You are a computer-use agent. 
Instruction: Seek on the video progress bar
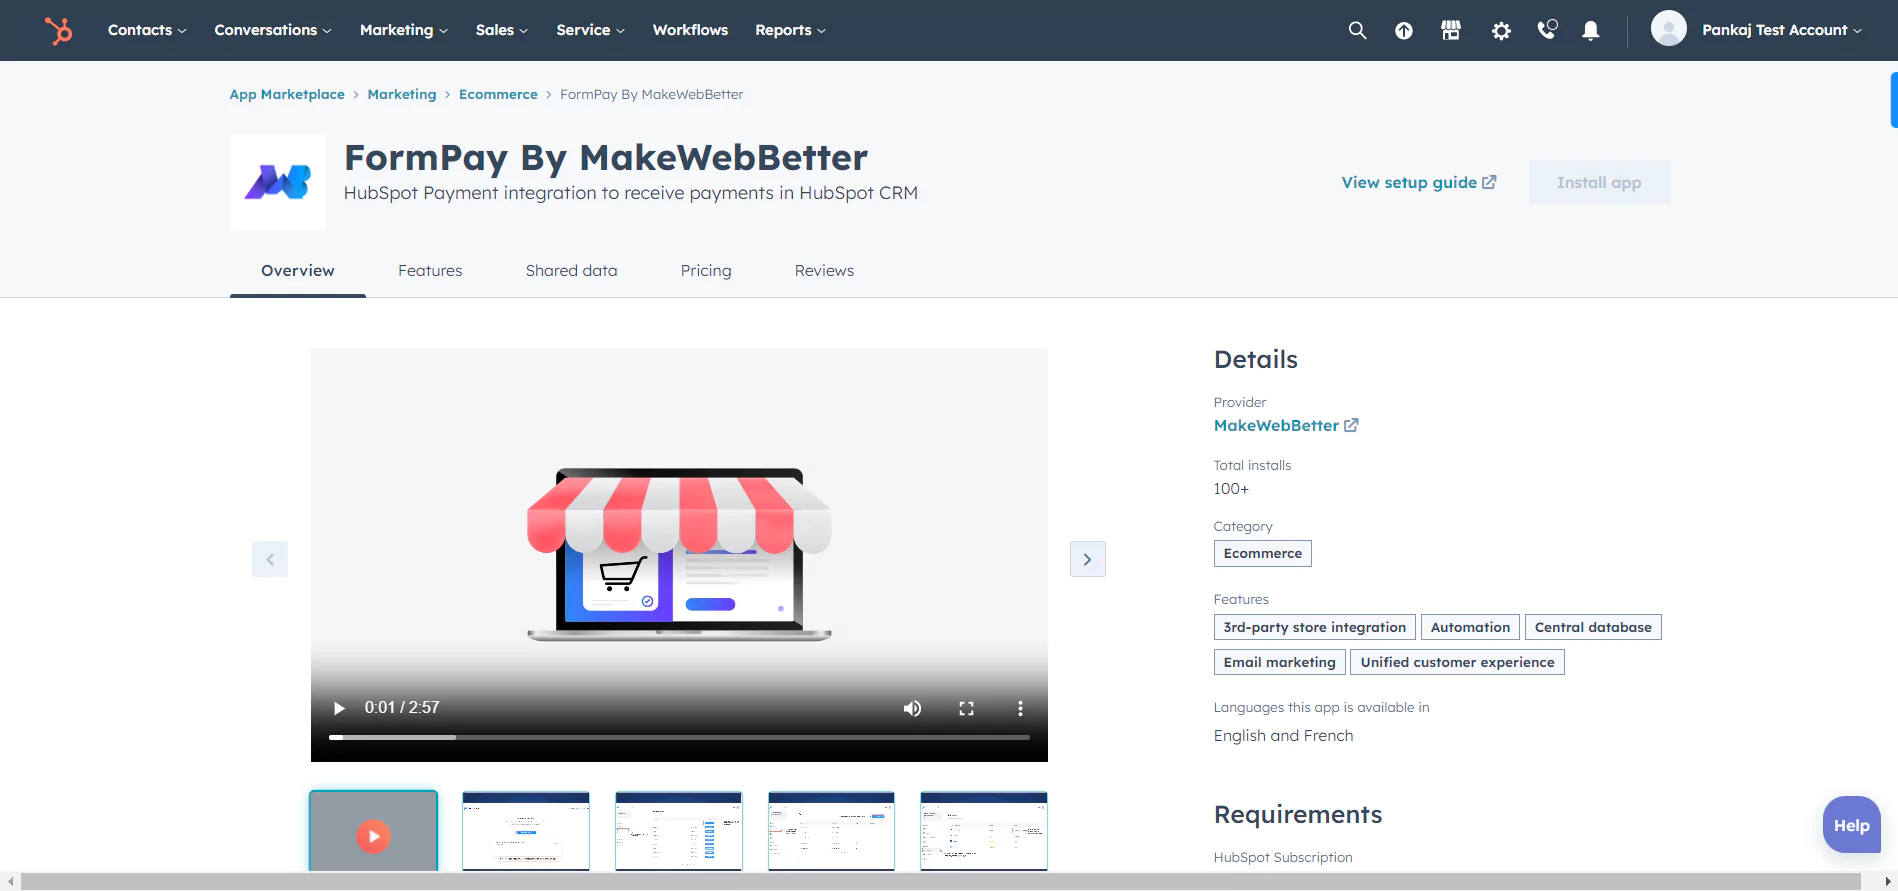tap(679, 737)
